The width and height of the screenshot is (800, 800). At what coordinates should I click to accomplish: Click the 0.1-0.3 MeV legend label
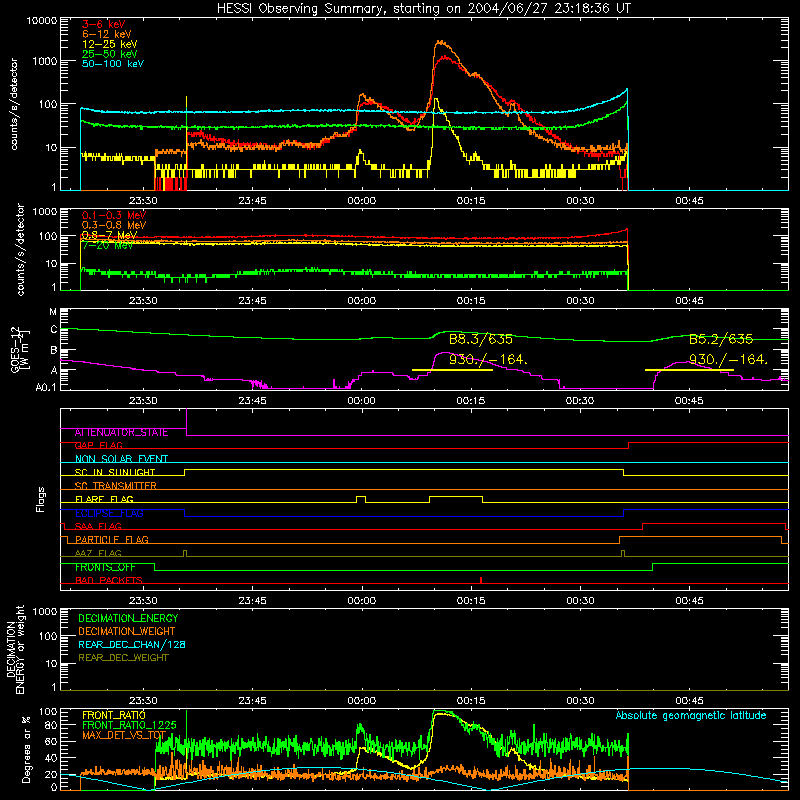tap(114, 215)
